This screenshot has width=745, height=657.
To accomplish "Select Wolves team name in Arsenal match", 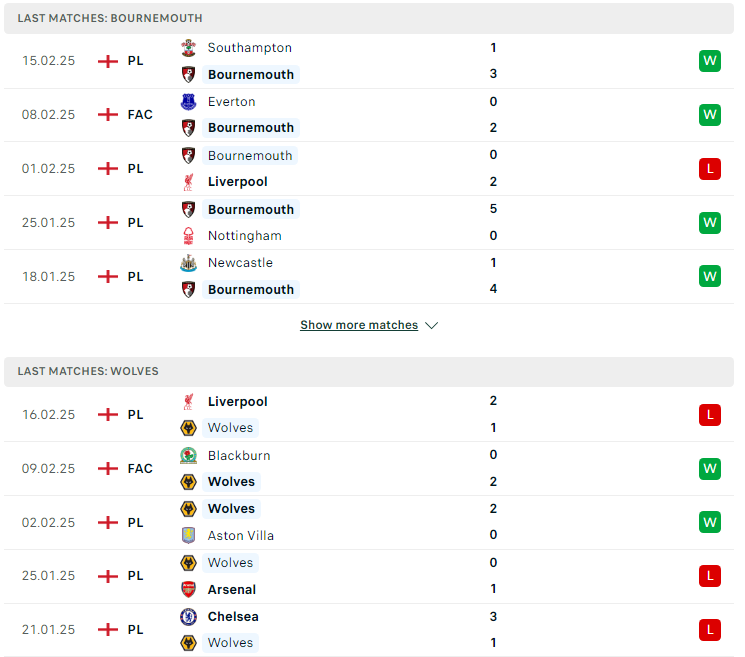I will point(230,562).
